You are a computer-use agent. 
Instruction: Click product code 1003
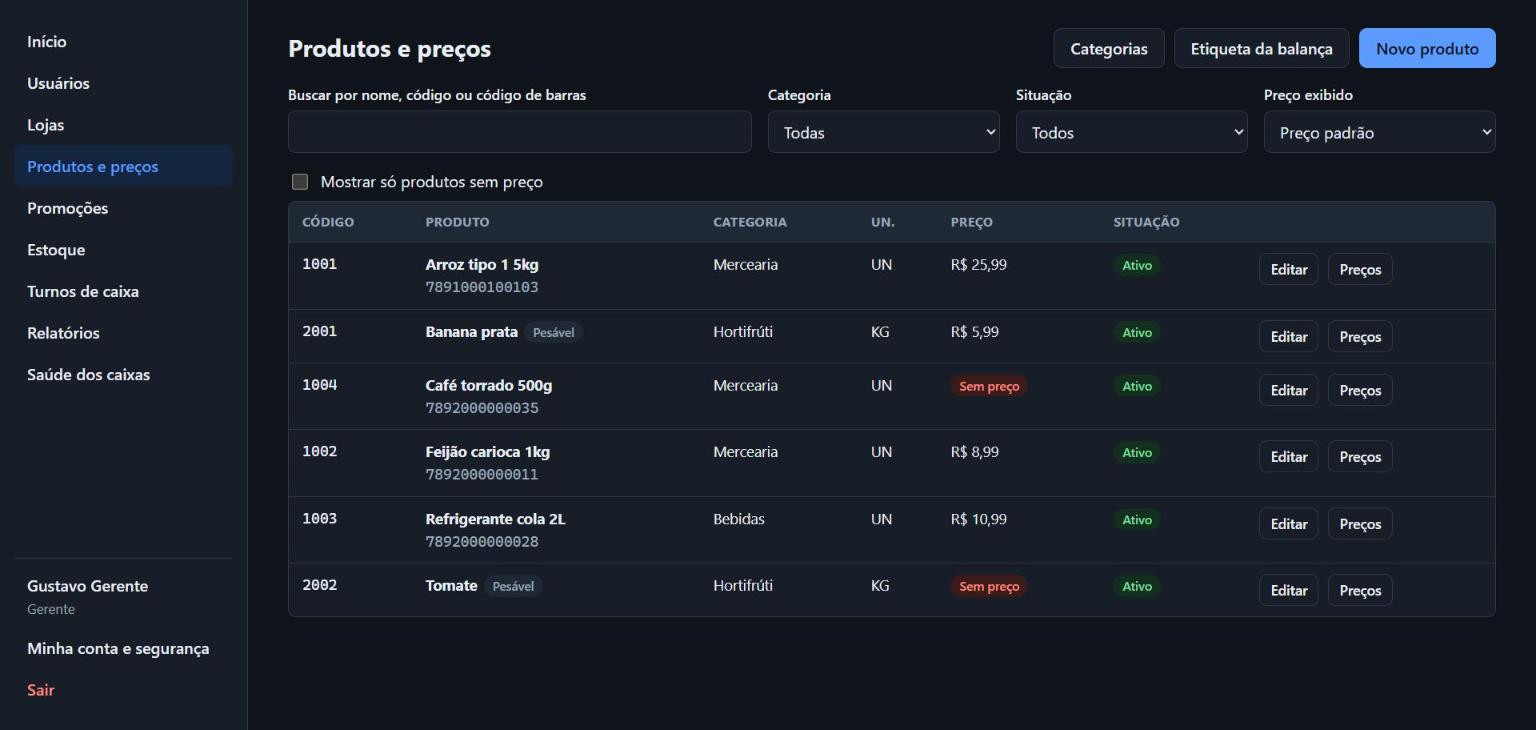click(320, 518)
